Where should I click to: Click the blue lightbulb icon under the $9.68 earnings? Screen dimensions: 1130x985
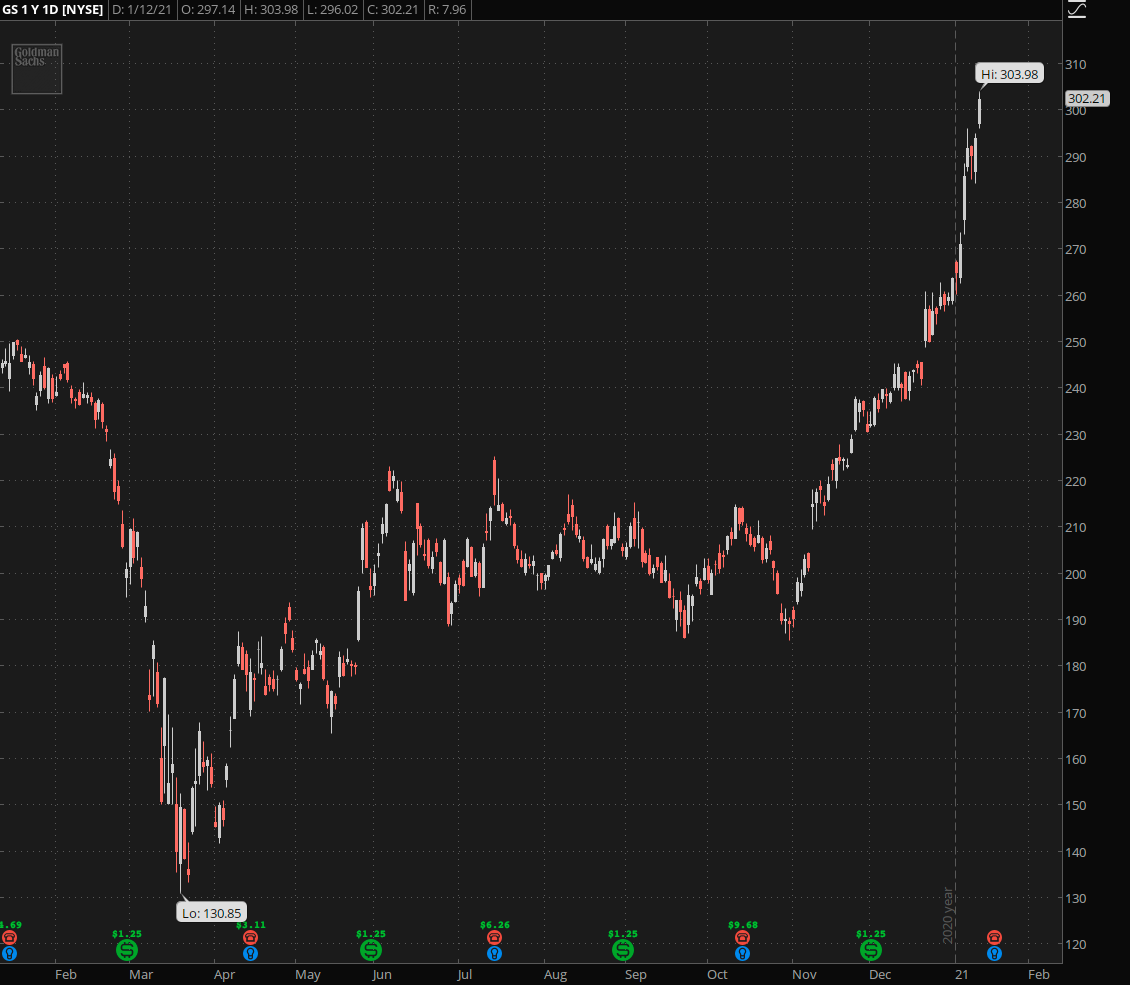742,954
